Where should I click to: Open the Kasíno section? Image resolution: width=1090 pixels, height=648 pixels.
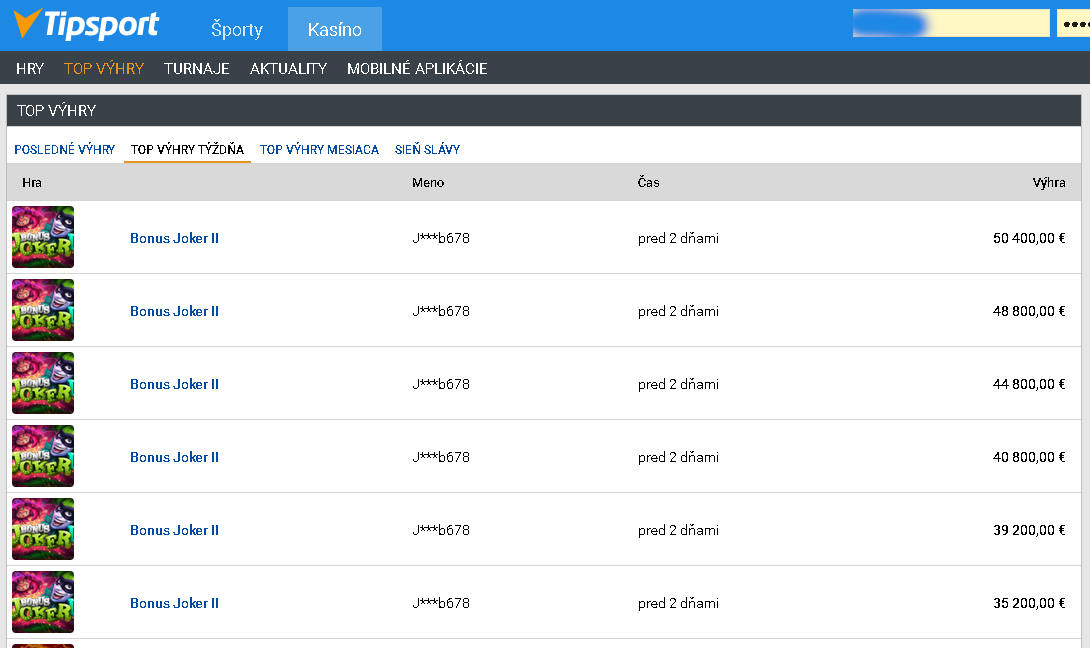pyautogui.click(x=334, y=29)
